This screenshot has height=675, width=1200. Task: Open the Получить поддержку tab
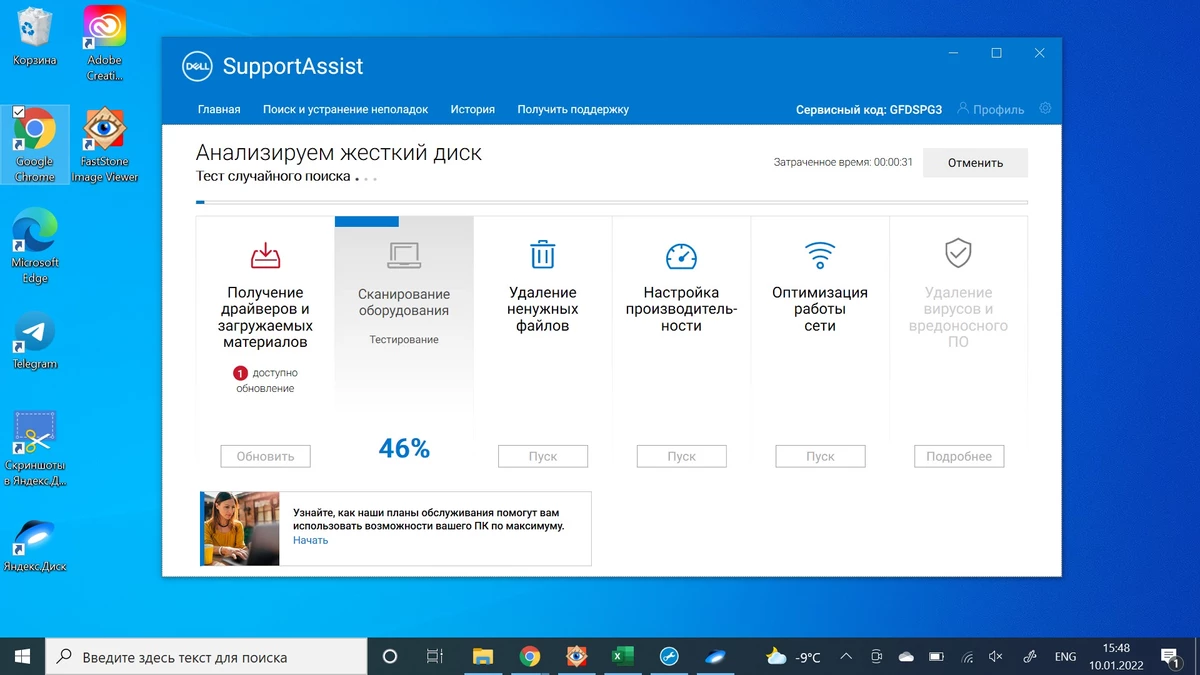(x=573, y=109)
